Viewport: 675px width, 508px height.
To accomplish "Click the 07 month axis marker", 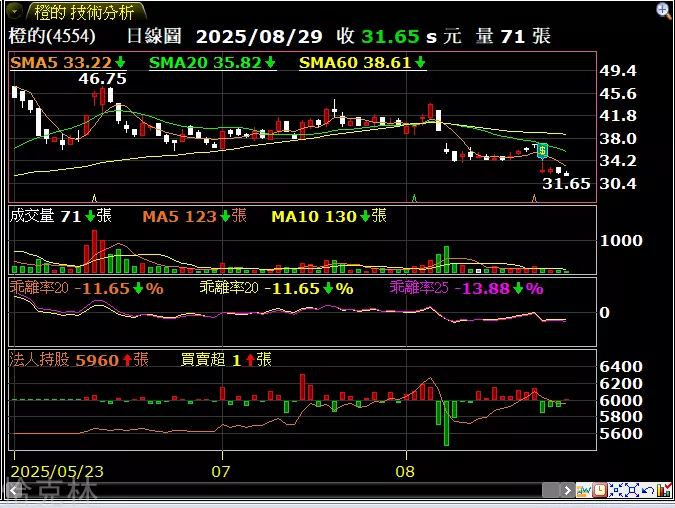I will (x=220, y=471).
